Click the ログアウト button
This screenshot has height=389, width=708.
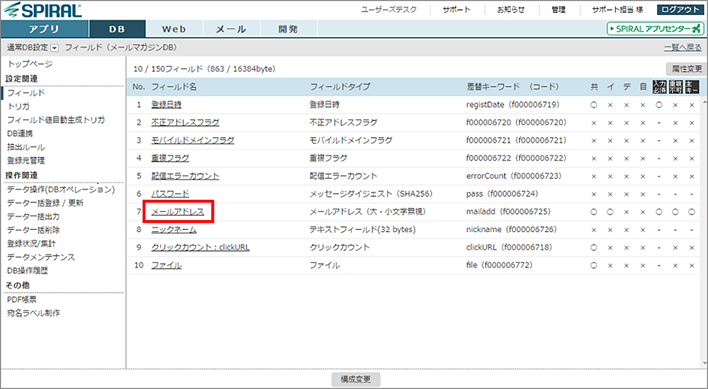[680, 9]
